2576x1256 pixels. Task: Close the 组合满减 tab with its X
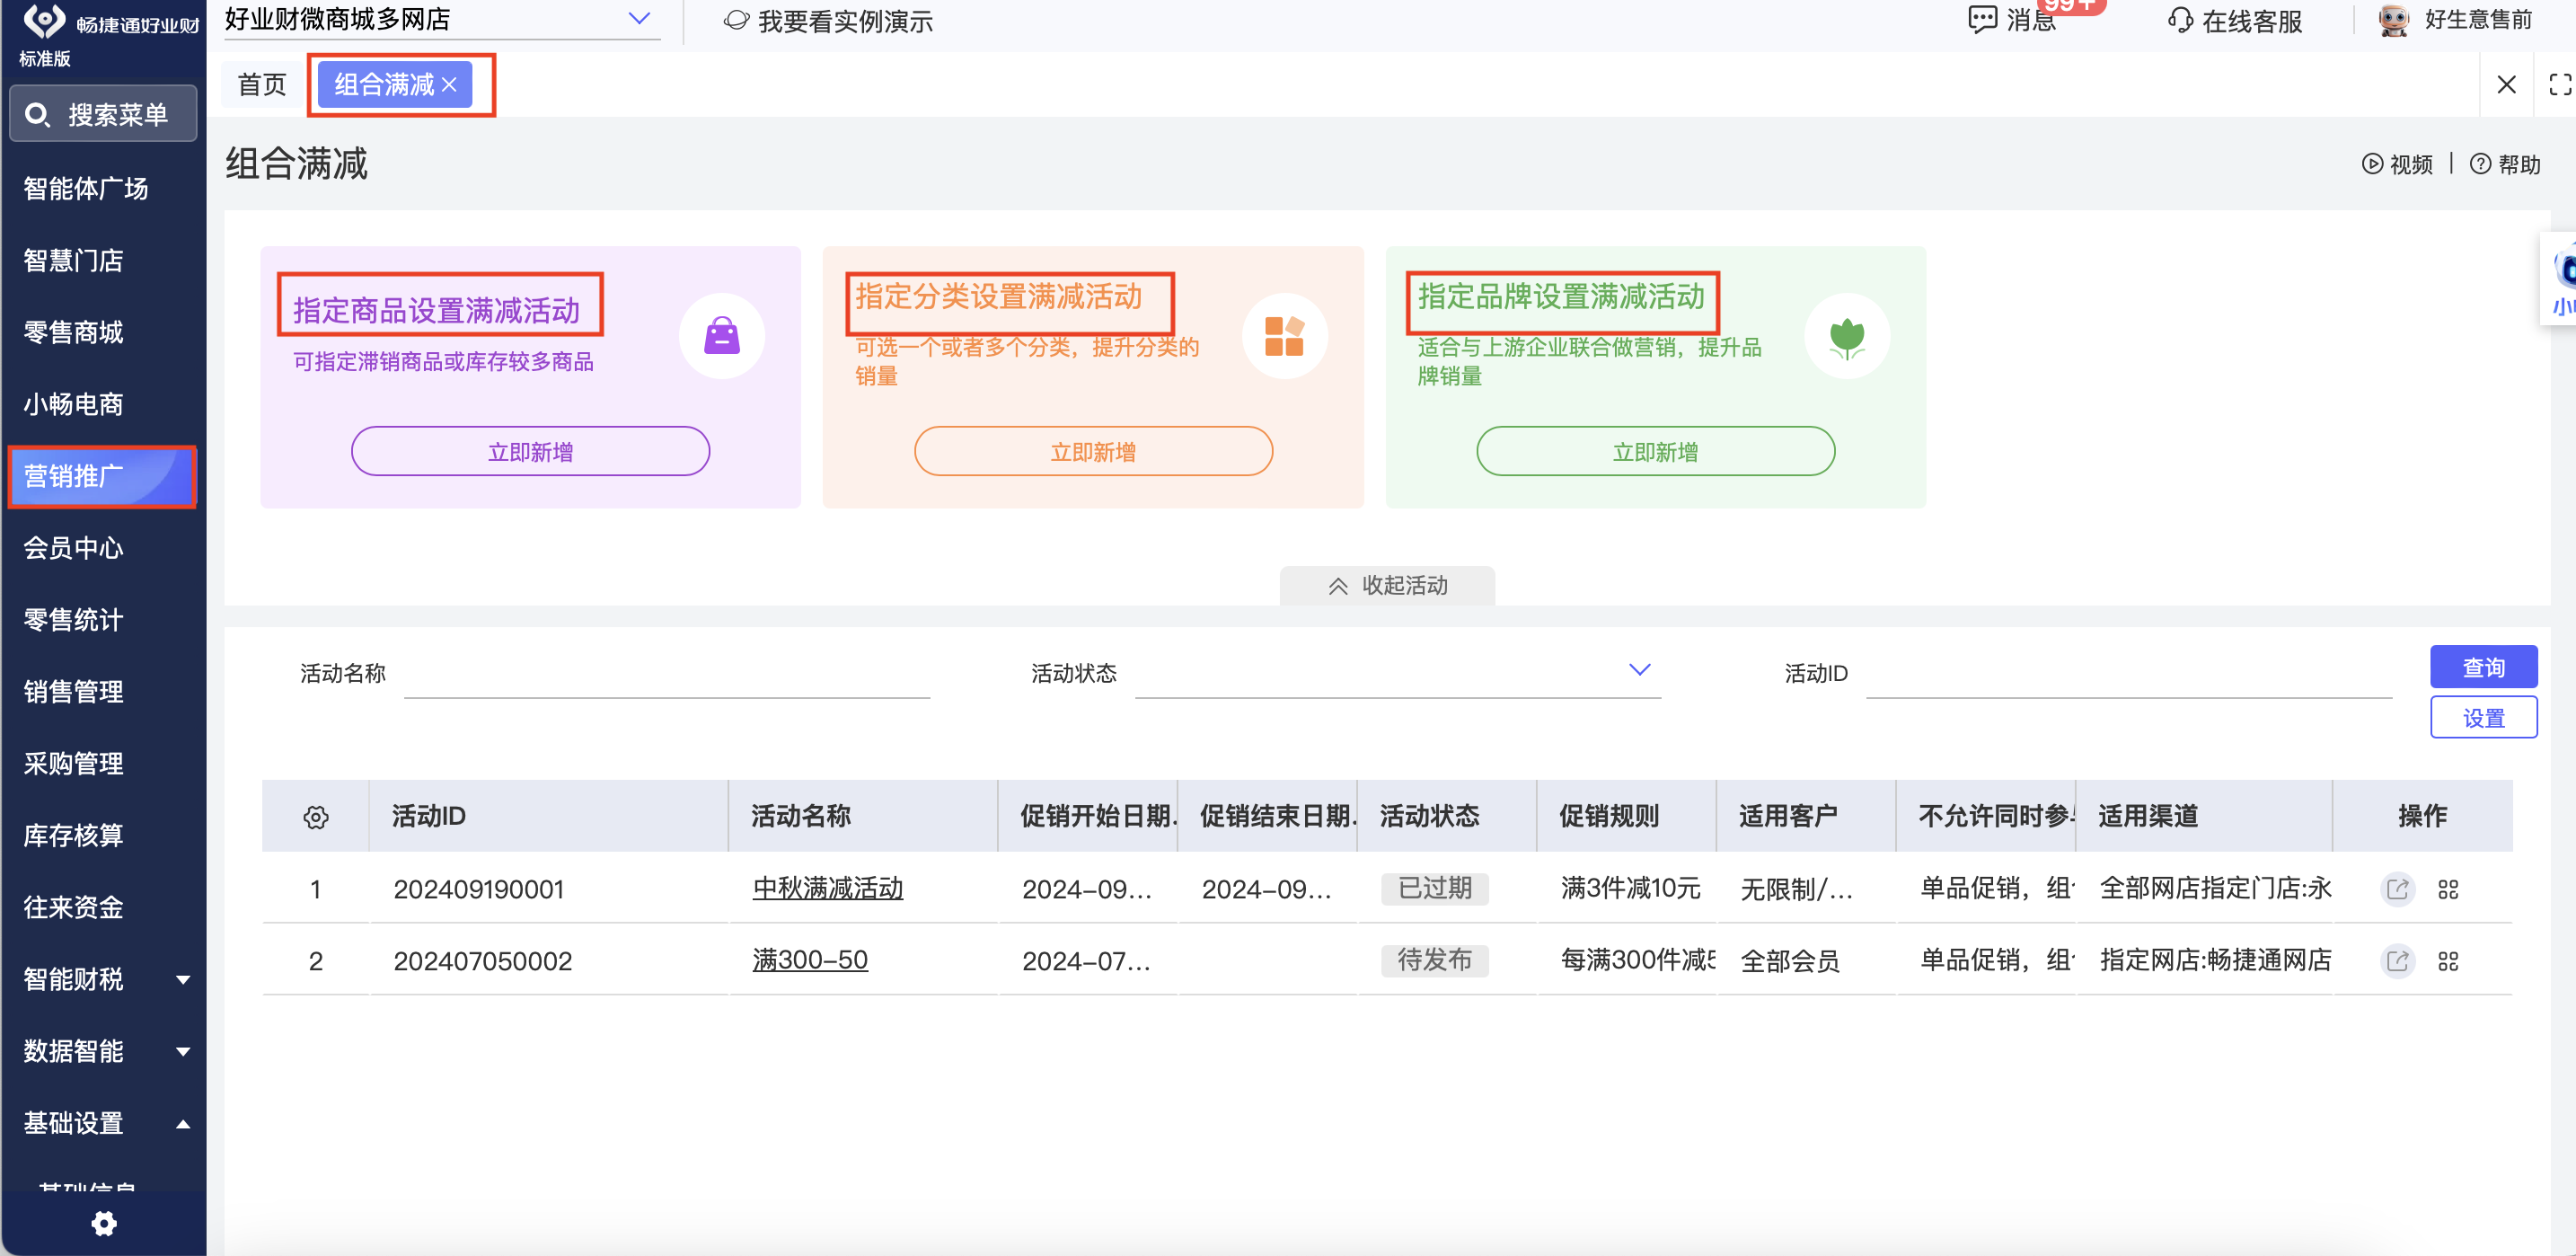pos(450,85)
